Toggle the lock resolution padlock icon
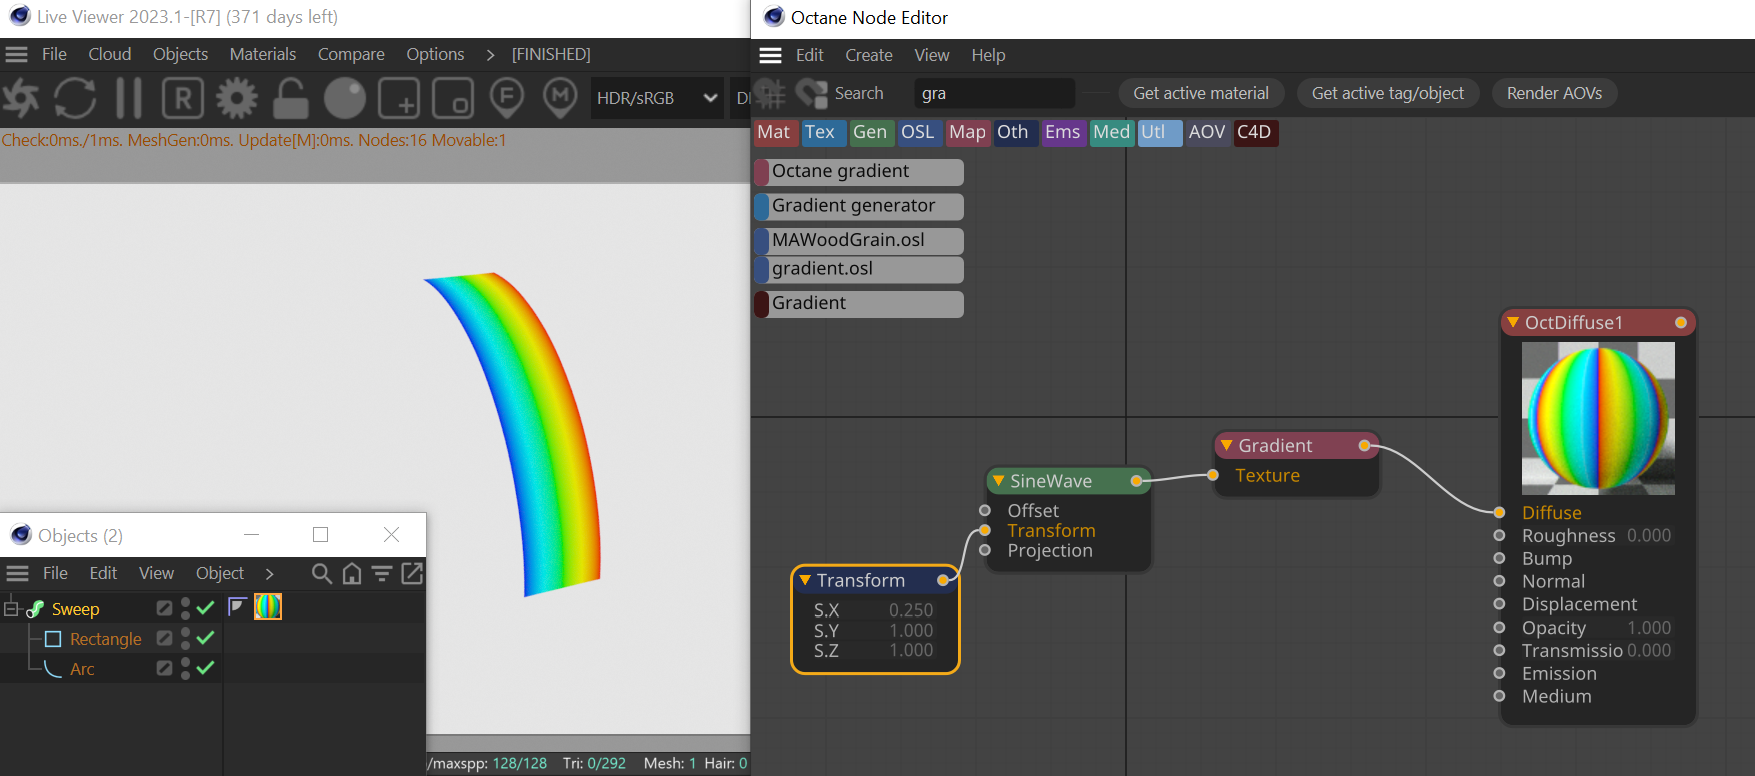The image size is (1755, 776). pos(291,98)
